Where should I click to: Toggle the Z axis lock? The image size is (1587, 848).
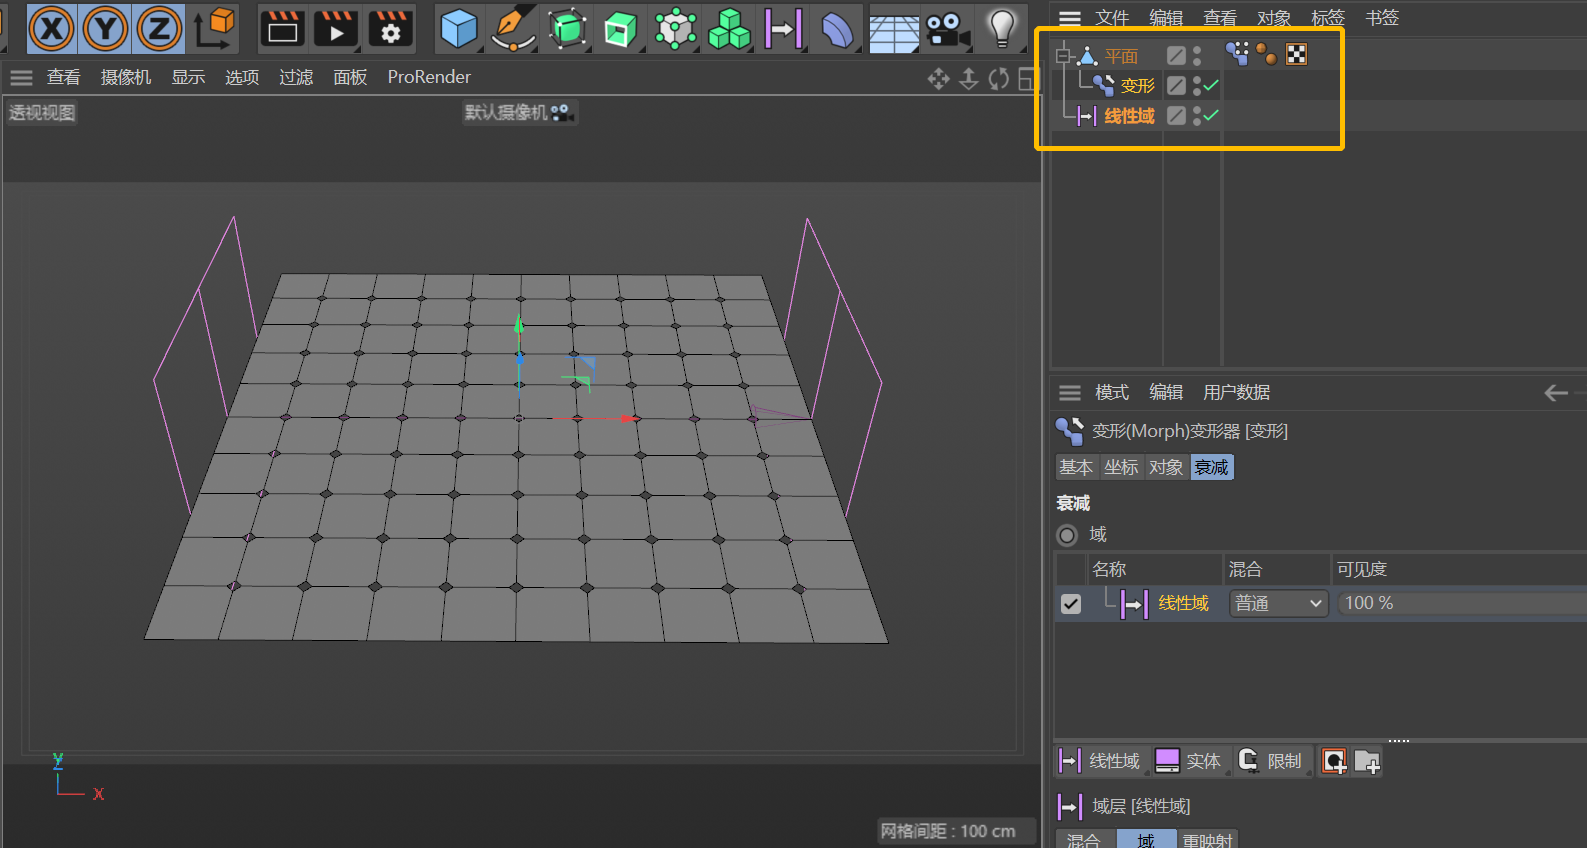click(x=159, y=29)
